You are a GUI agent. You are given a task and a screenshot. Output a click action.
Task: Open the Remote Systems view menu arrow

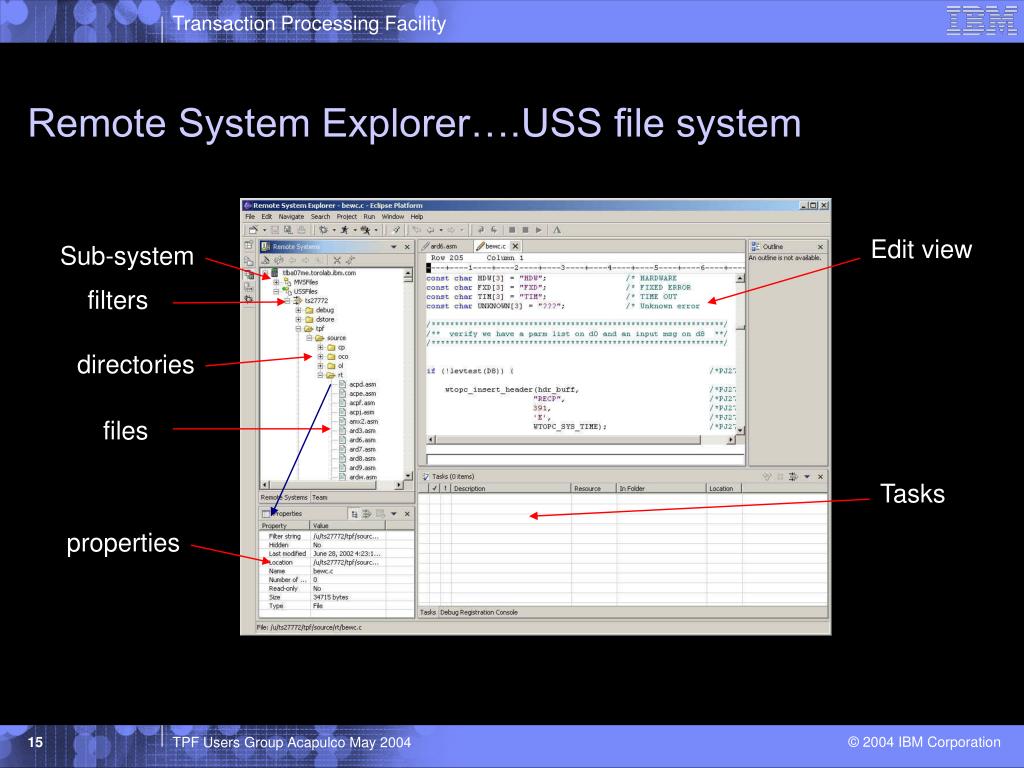click(394, 247)
